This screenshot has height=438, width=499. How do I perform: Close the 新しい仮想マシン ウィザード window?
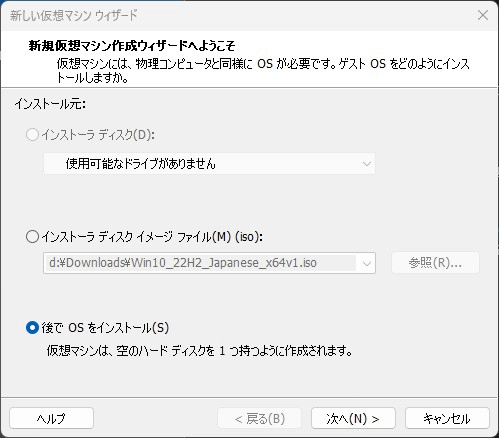point(483,15)
